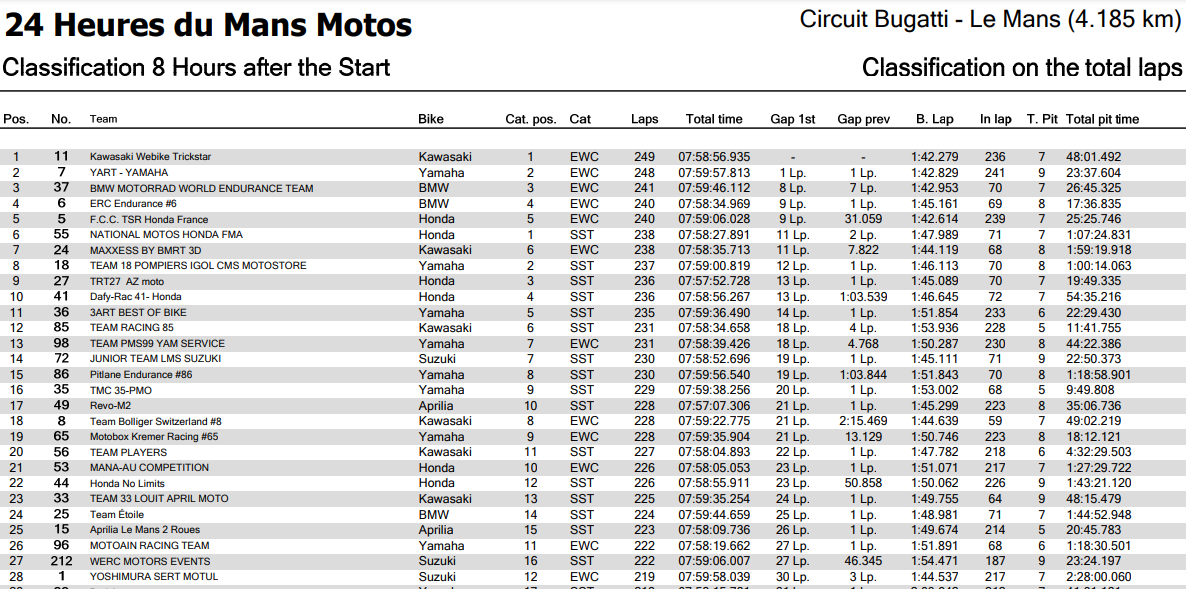Select the YOSHIMURA SERT MOTUL team row
The image size is (1186, 589).
click(x=153, y=577)
